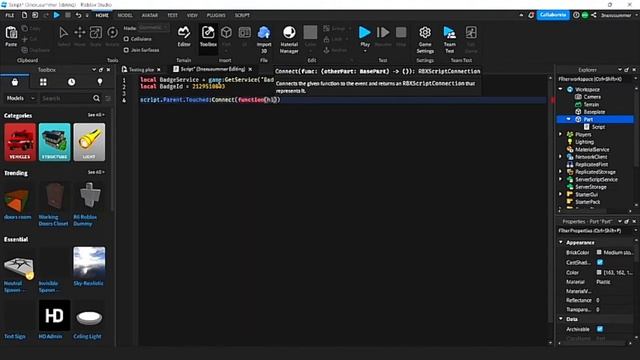Expand the StarterGui node
The width and height of the screenshot is (640, 360).
pos(561,194)
